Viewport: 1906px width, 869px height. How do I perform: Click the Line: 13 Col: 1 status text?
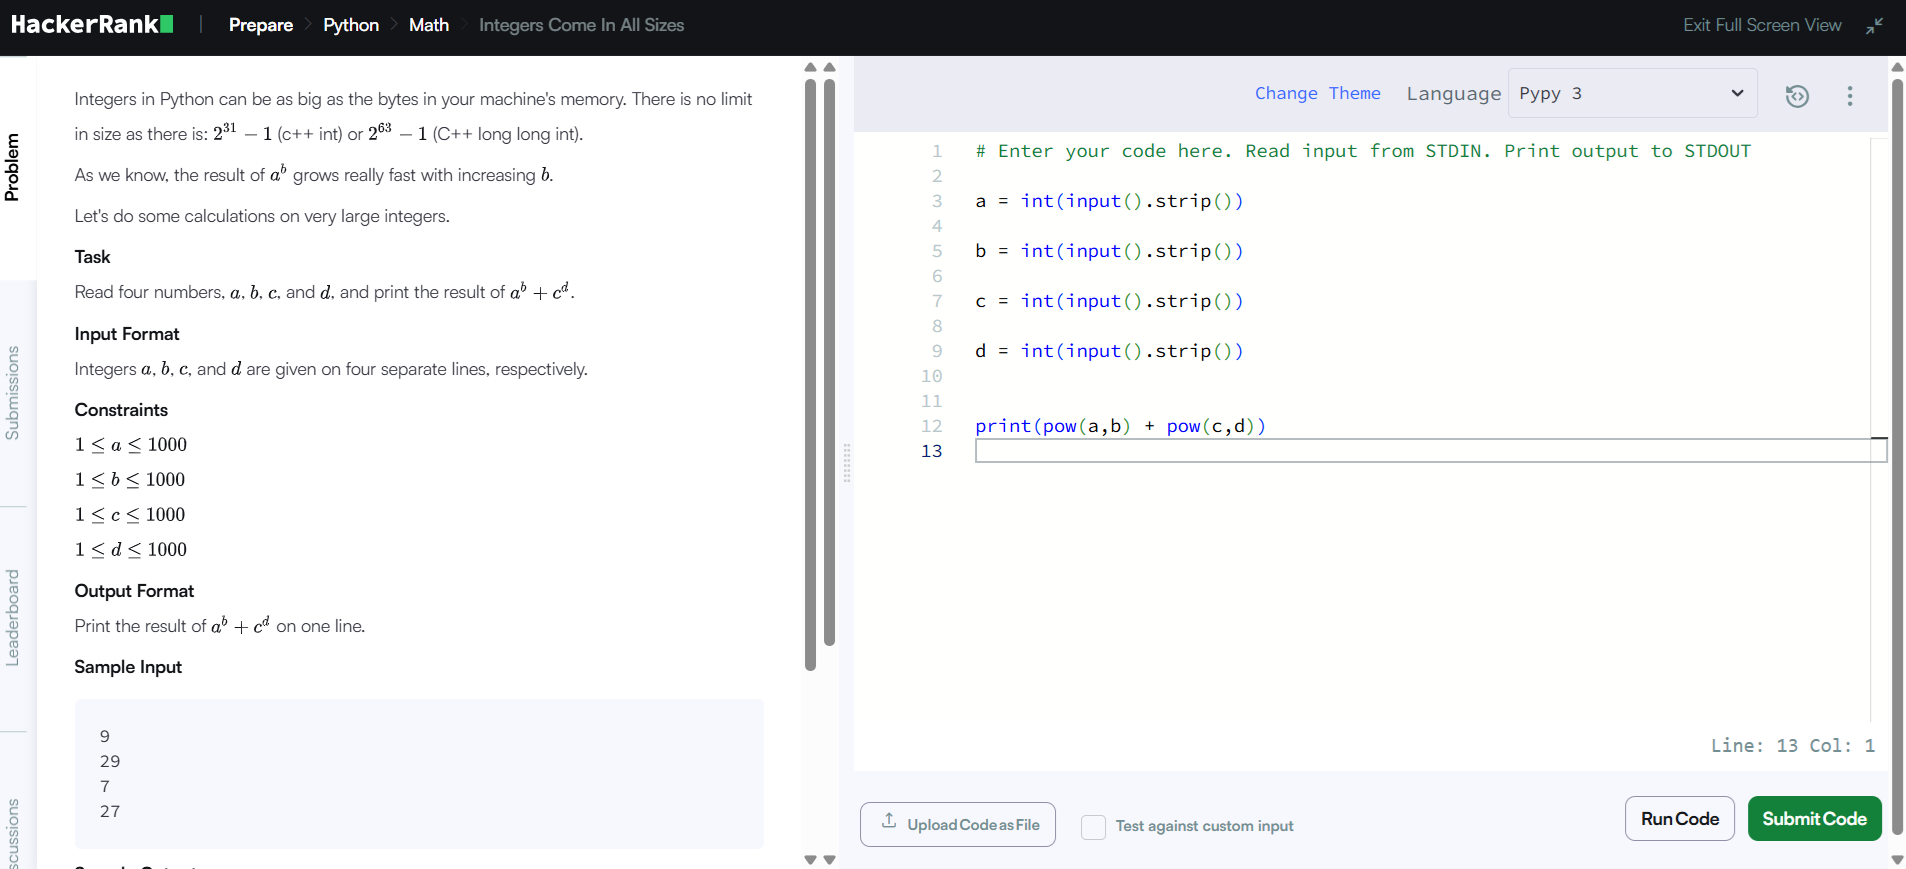1792,745
